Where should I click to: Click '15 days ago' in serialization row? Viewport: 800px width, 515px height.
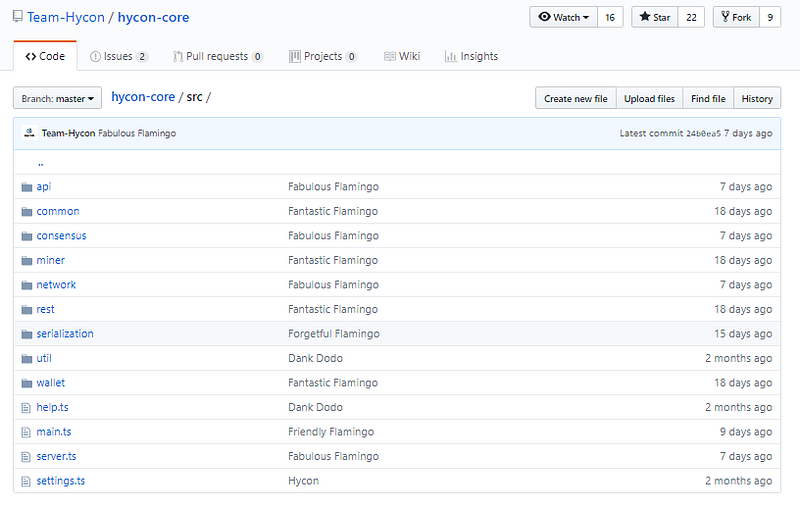[743, 334]
